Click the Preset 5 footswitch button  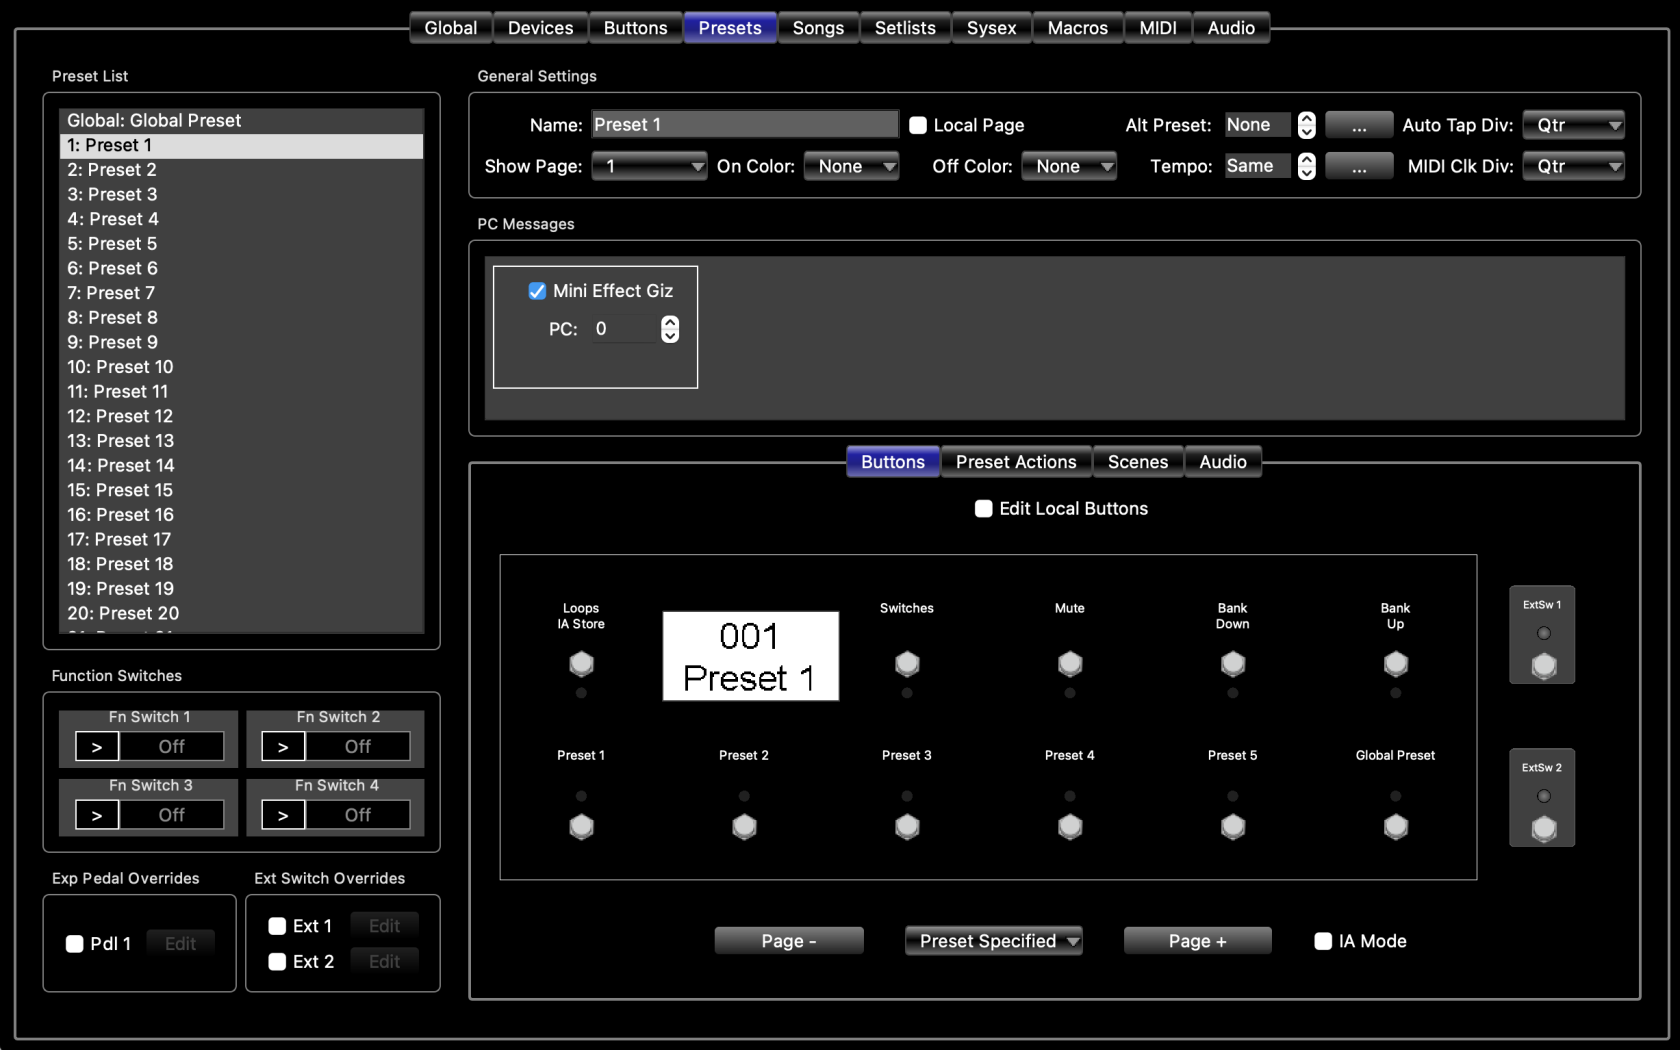(1233, 827)
